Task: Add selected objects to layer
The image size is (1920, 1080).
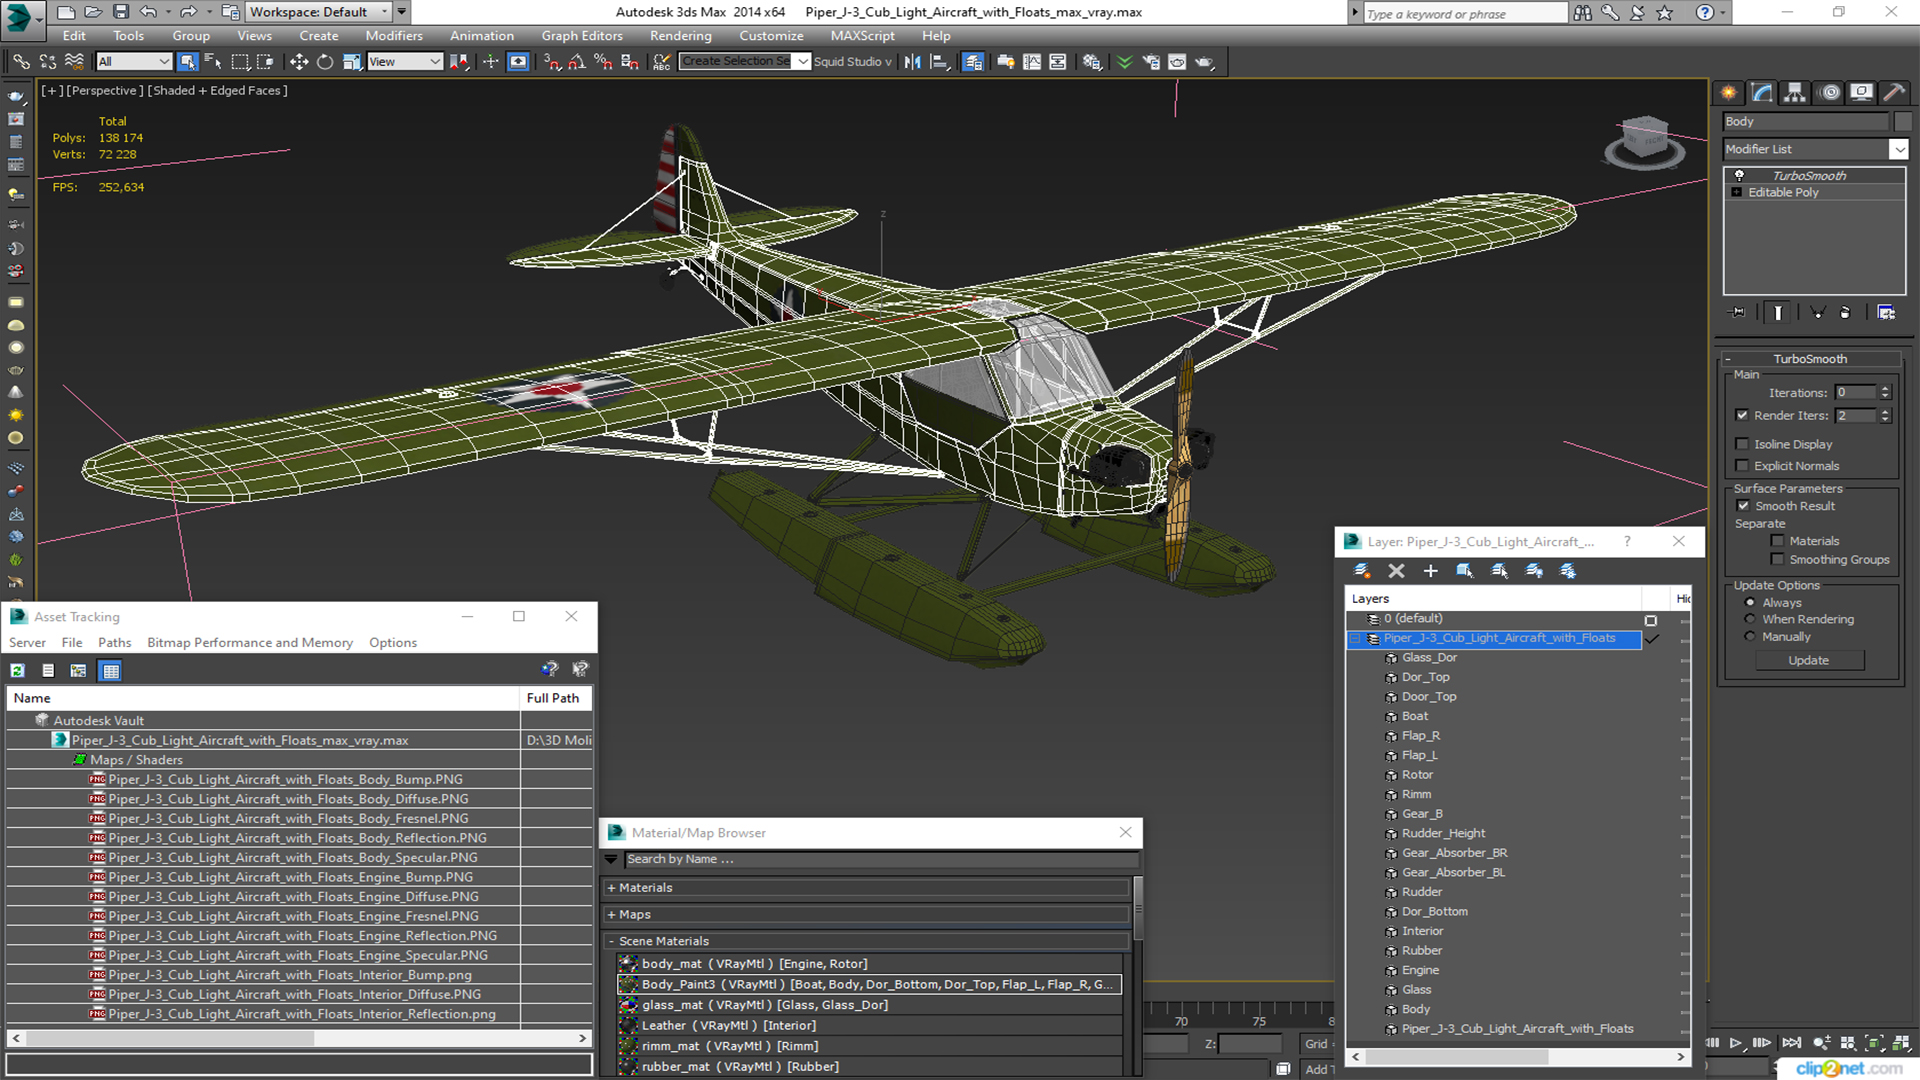Action: point(1430,571)
